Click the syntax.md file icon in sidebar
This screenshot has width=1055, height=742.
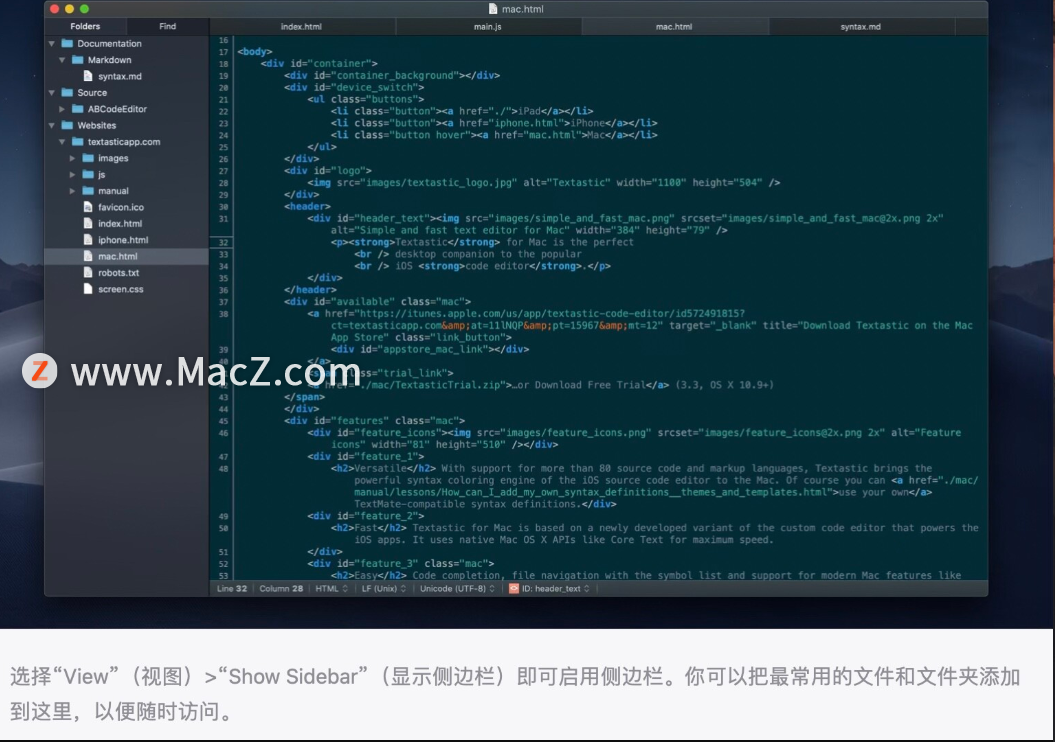[x=87, y=76]
